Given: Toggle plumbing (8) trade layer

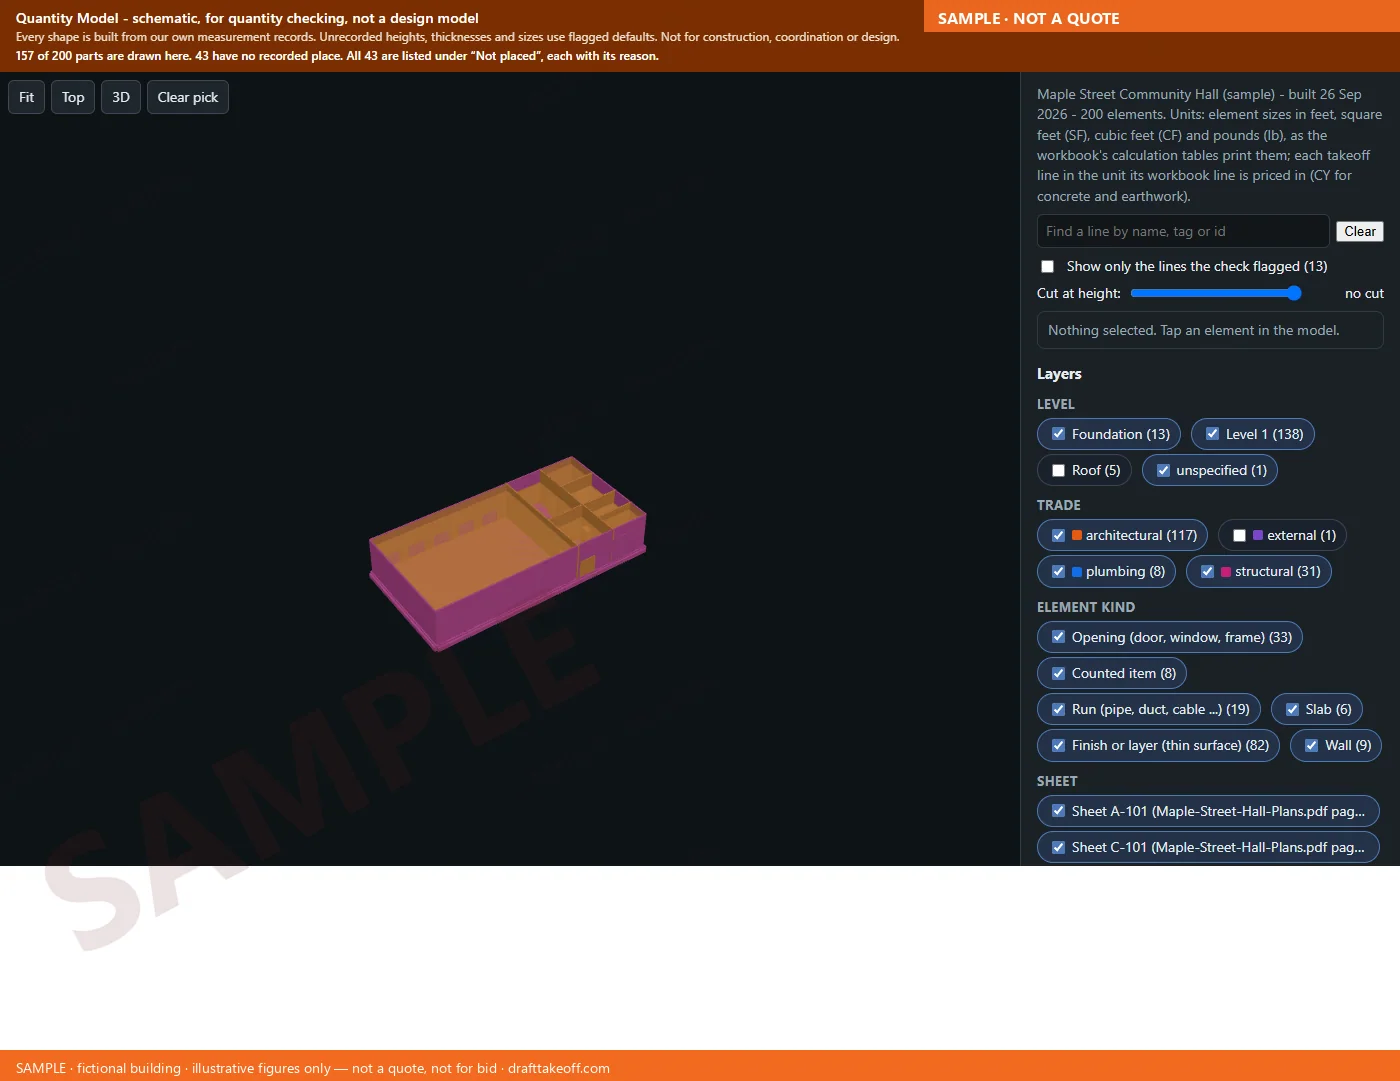Looking at the screenshot, I should (1107, 571).
